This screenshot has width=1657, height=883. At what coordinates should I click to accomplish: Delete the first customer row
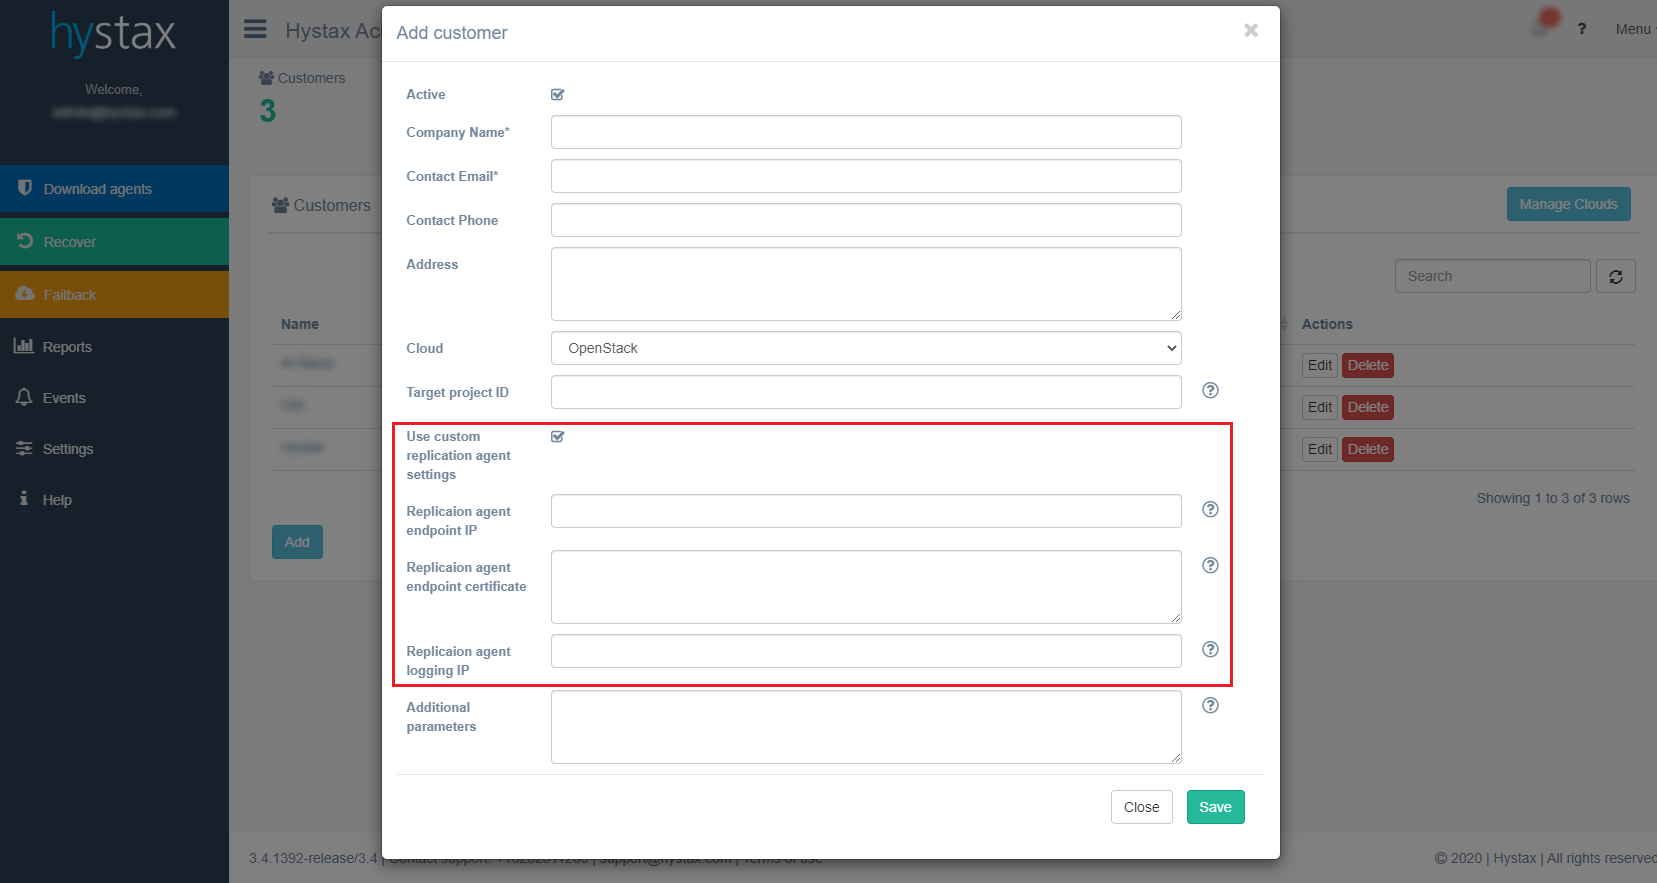click(1368, 365)
